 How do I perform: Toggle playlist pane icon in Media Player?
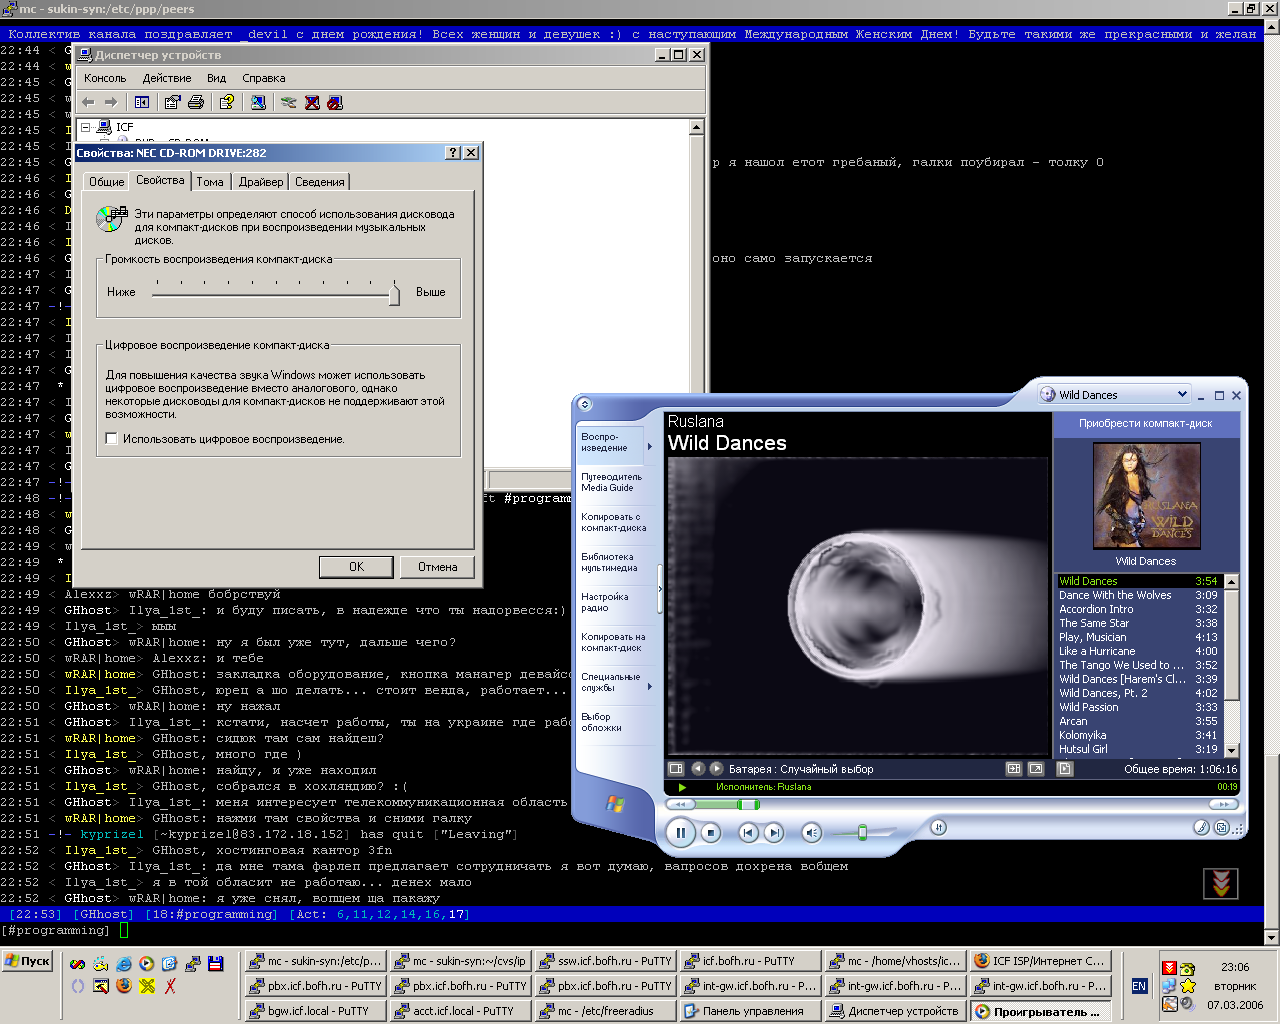click(x=1065, y=769)
